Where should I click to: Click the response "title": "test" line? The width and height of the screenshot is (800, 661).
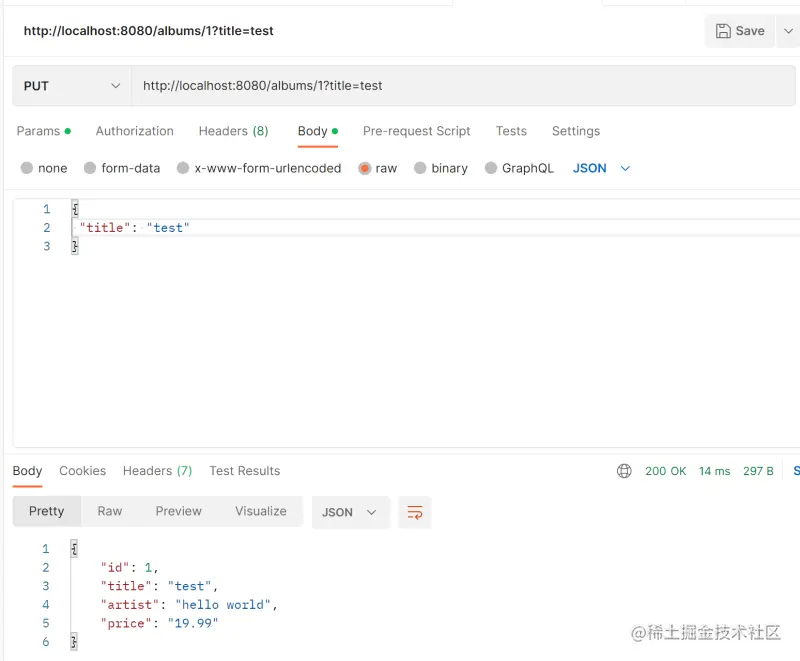click(159, 586)
